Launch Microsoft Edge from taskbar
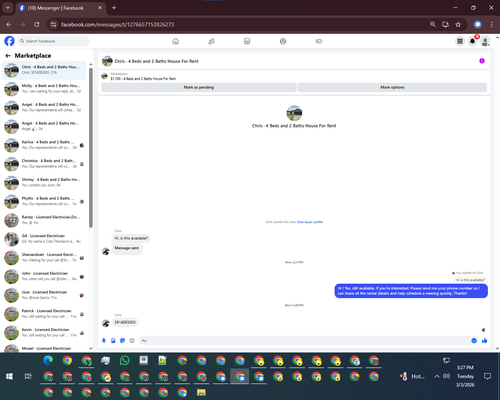 (48, 360)
